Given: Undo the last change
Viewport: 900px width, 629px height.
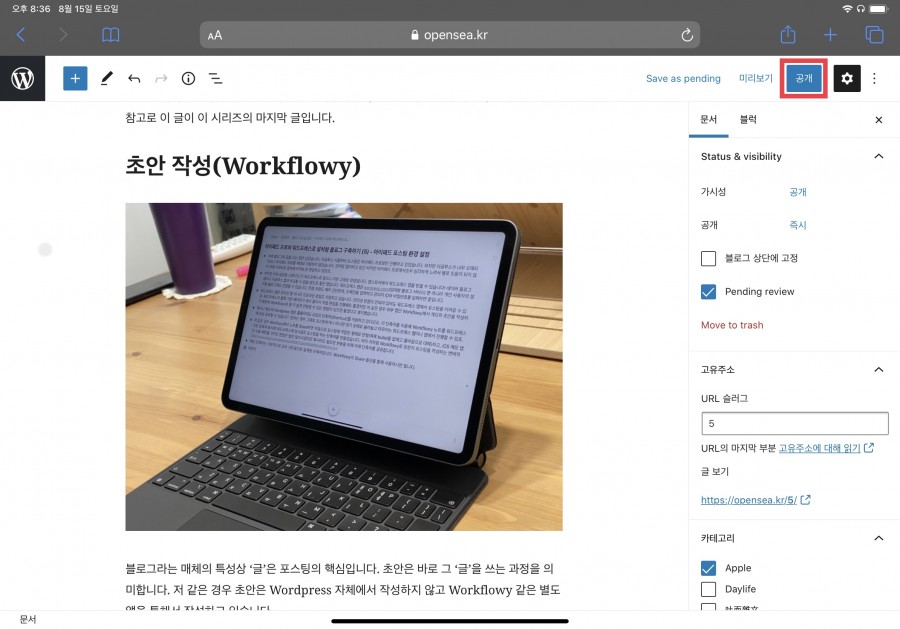Looking at the screenshot, I should tap(134, 79).
